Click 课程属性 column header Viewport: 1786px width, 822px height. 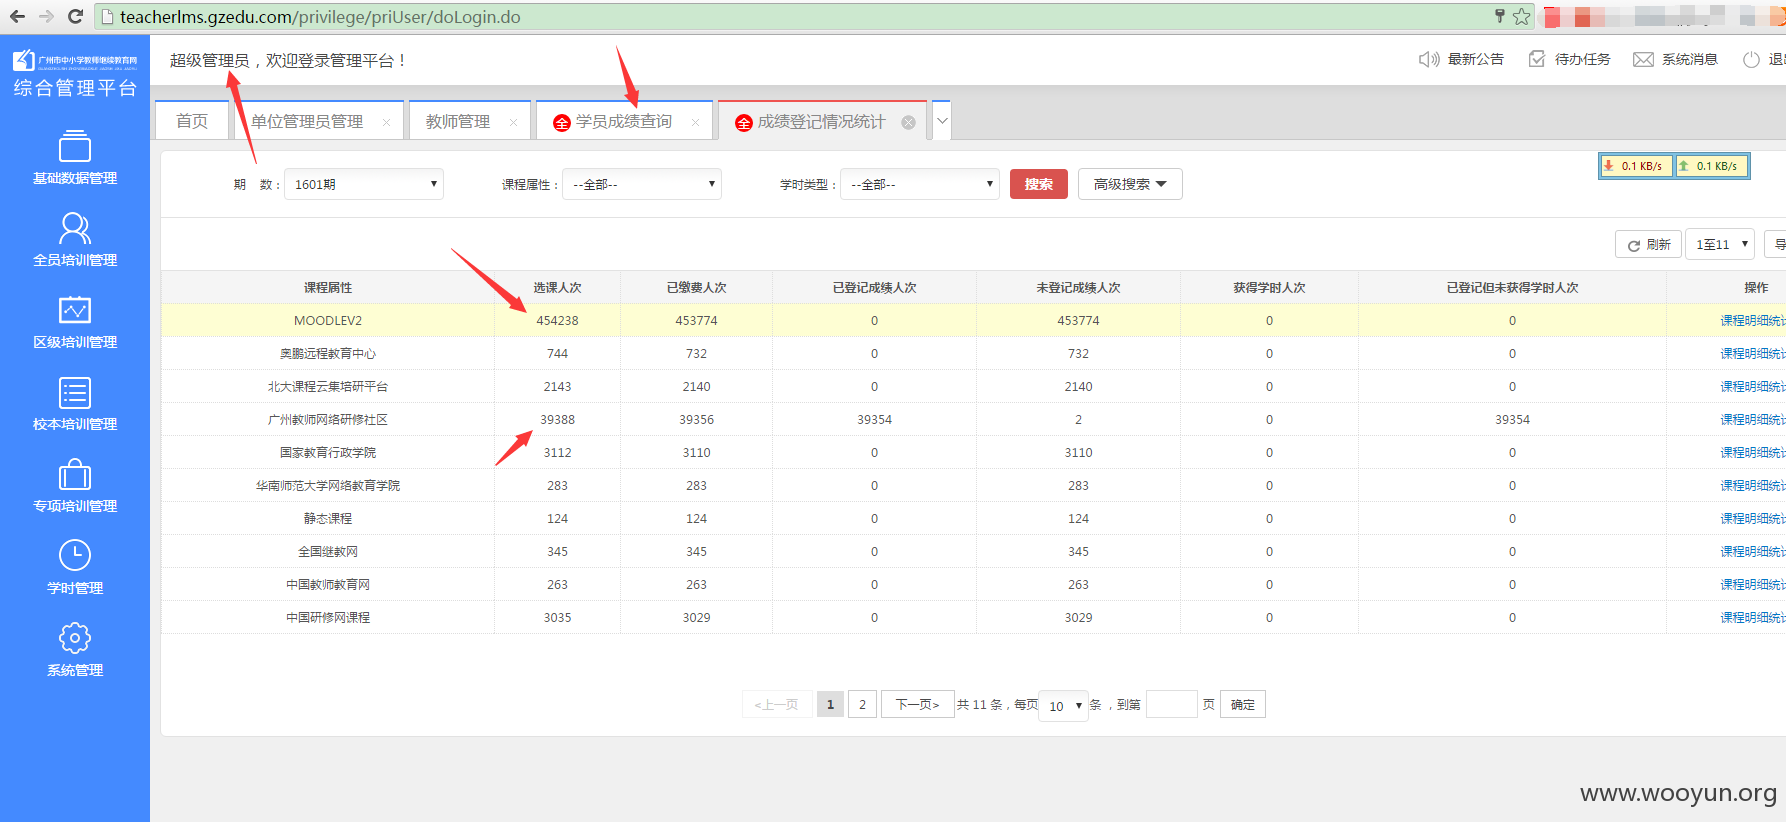click(328, 287)
